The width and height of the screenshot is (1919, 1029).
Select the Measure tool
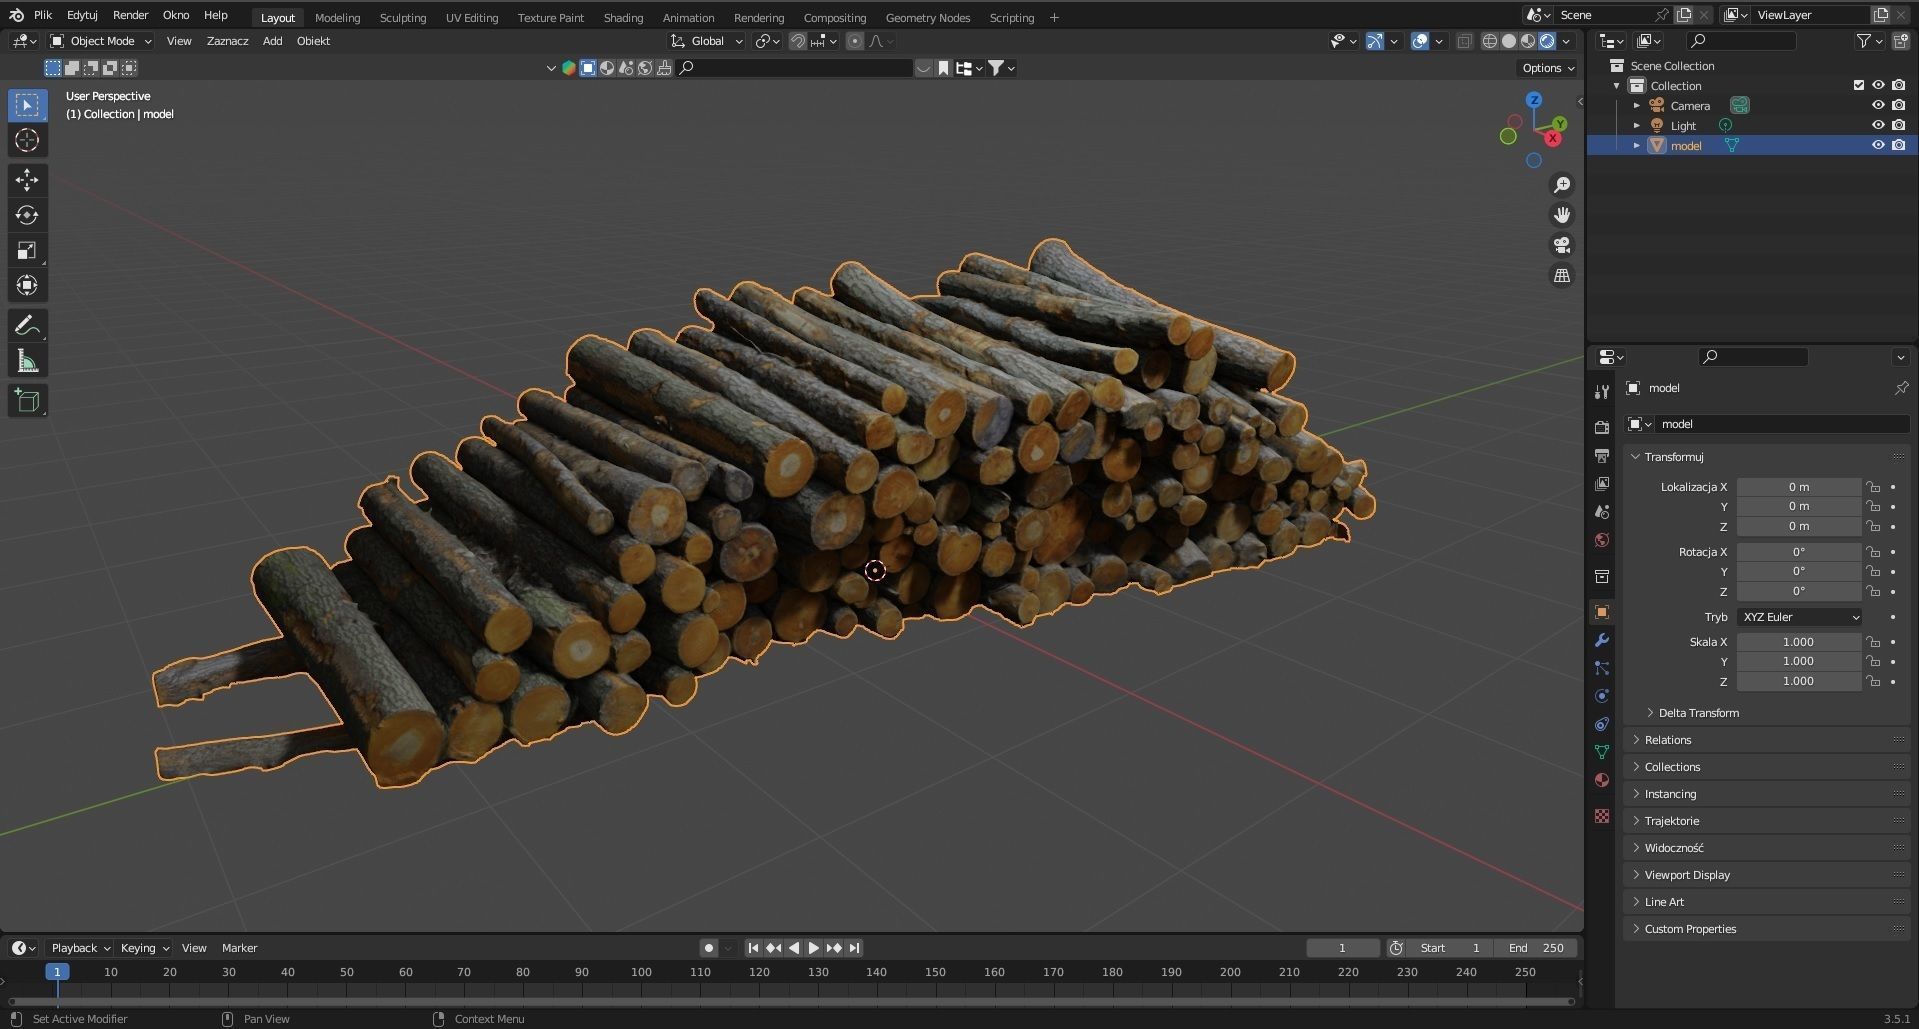[27, 361]
